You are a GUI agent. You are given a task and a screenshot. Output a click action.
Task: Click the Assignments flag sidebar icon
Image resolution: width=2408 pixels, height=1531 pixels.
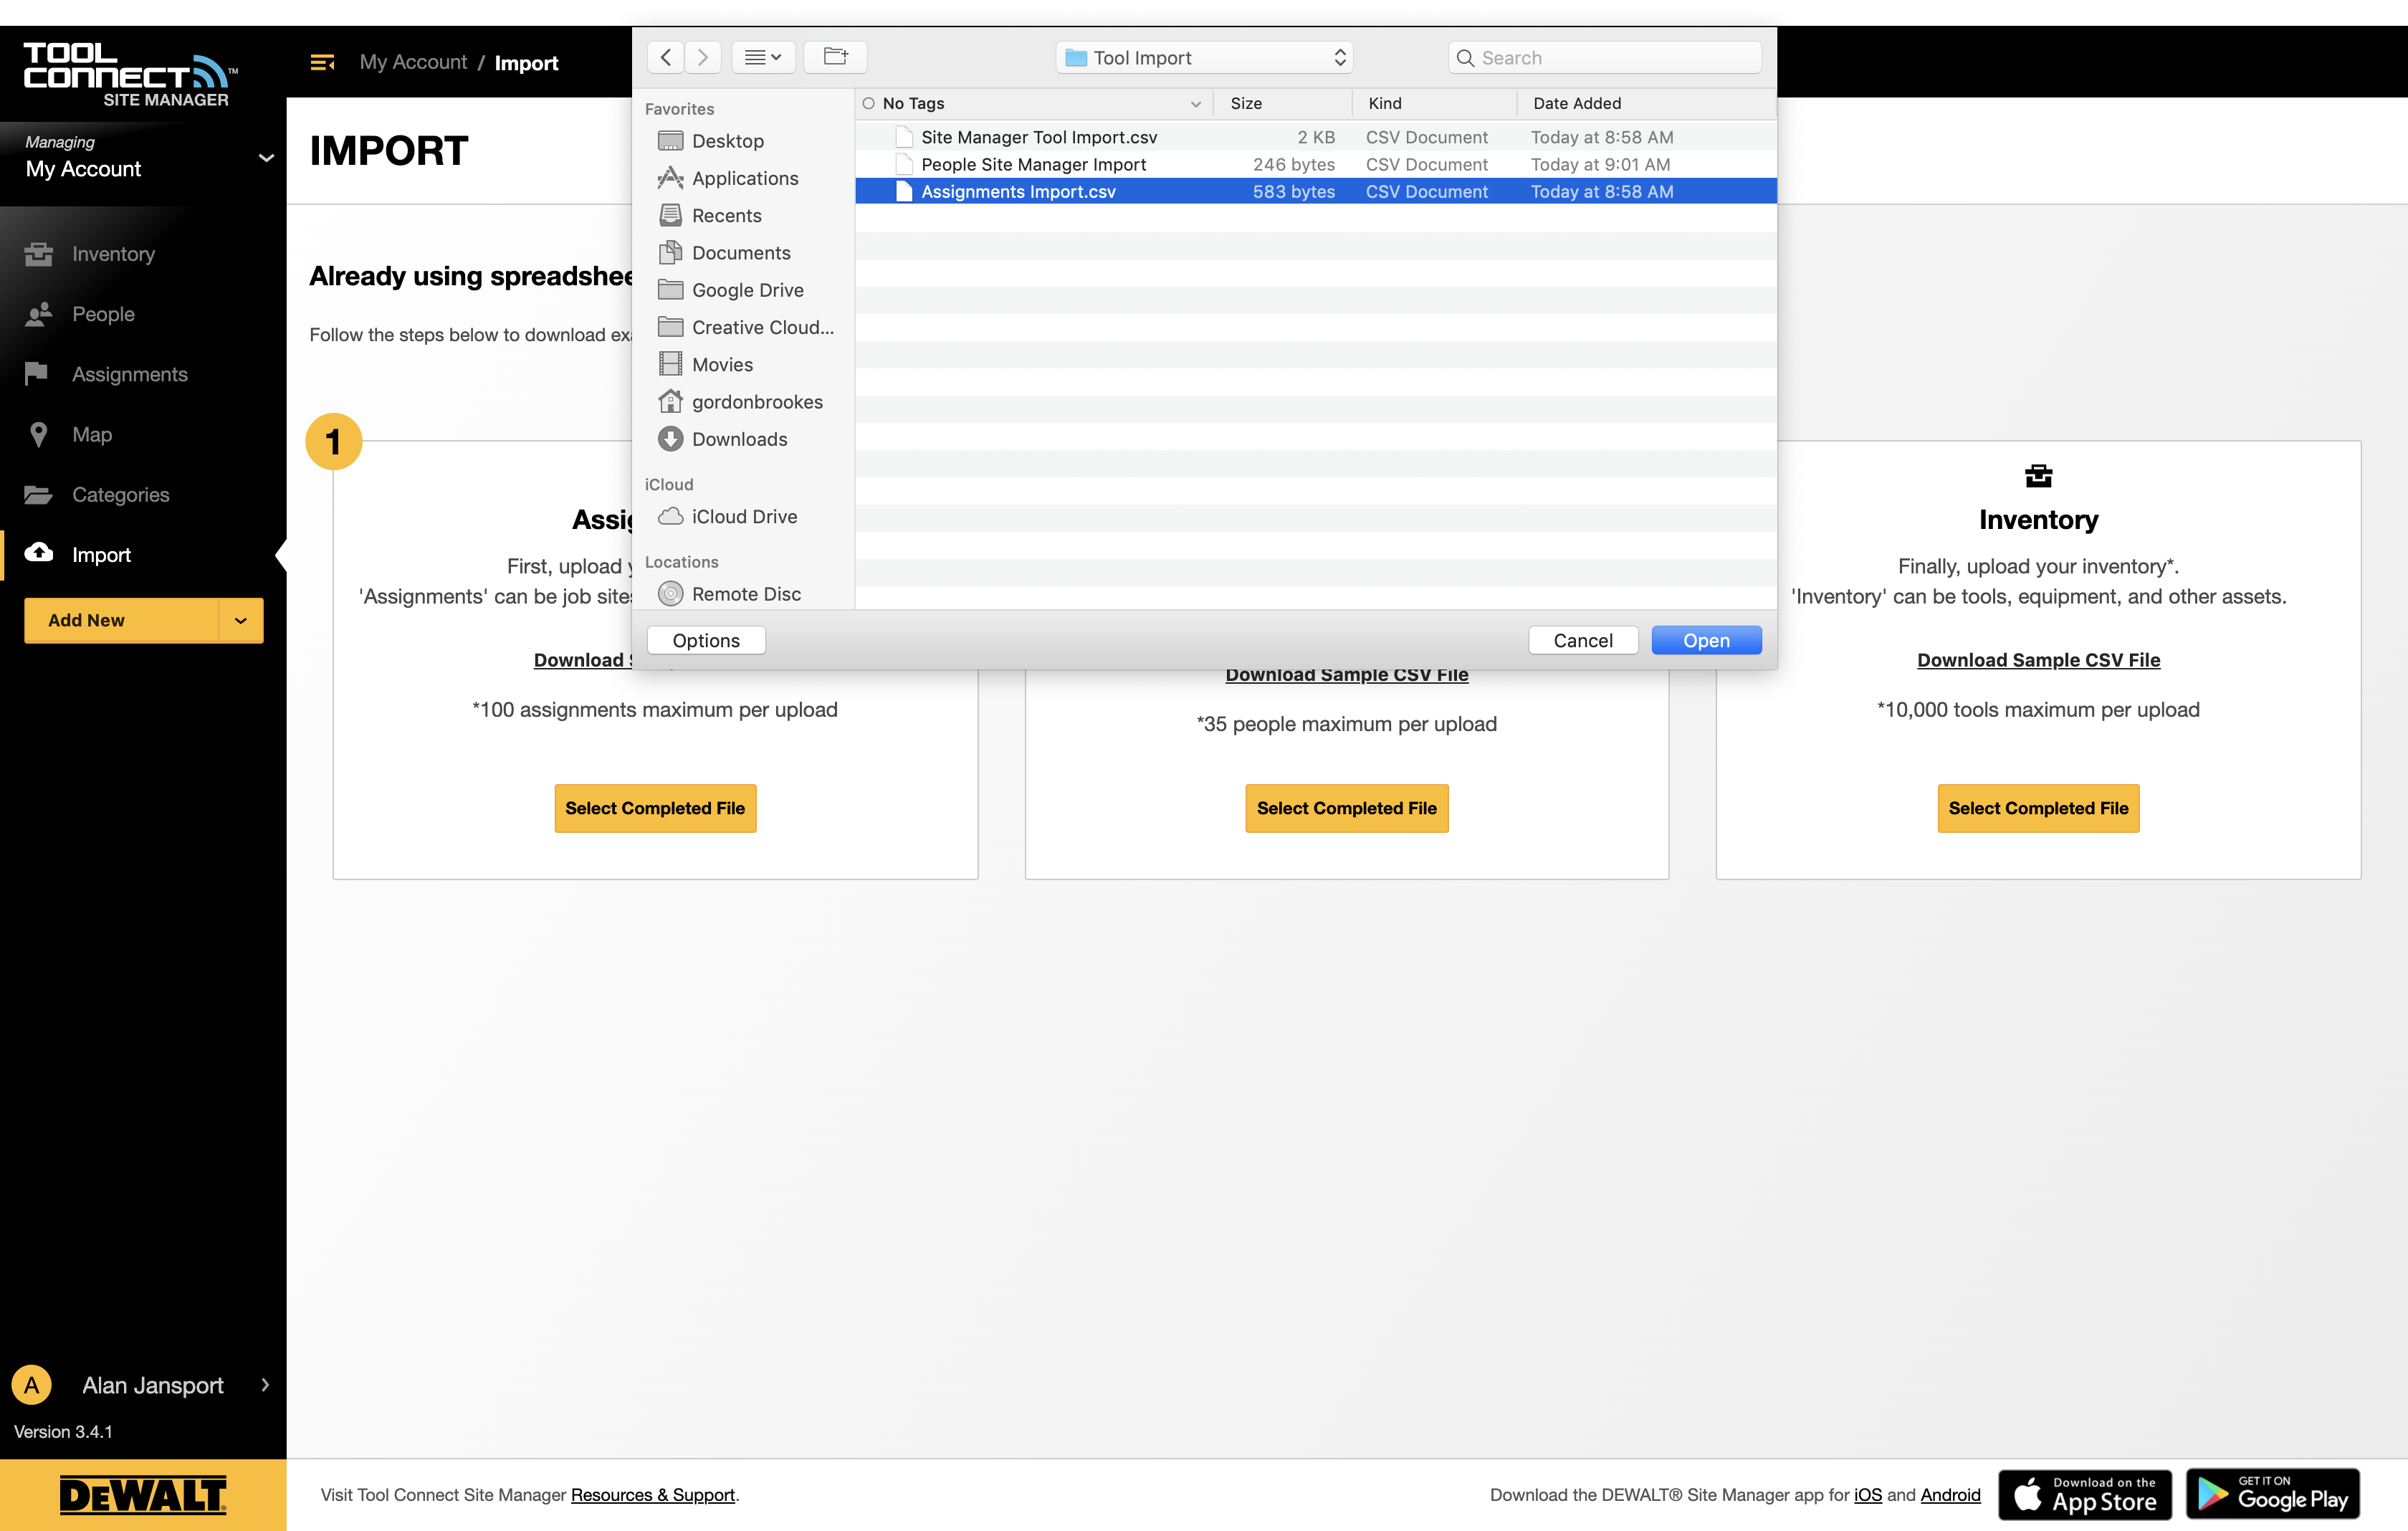(x=37, y=373)
